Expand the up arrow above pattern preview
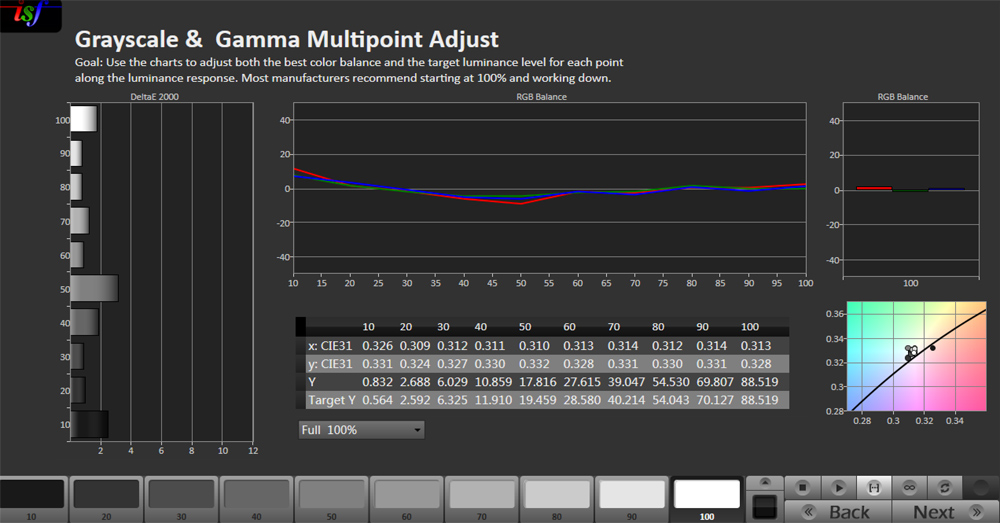 [763, 483]
